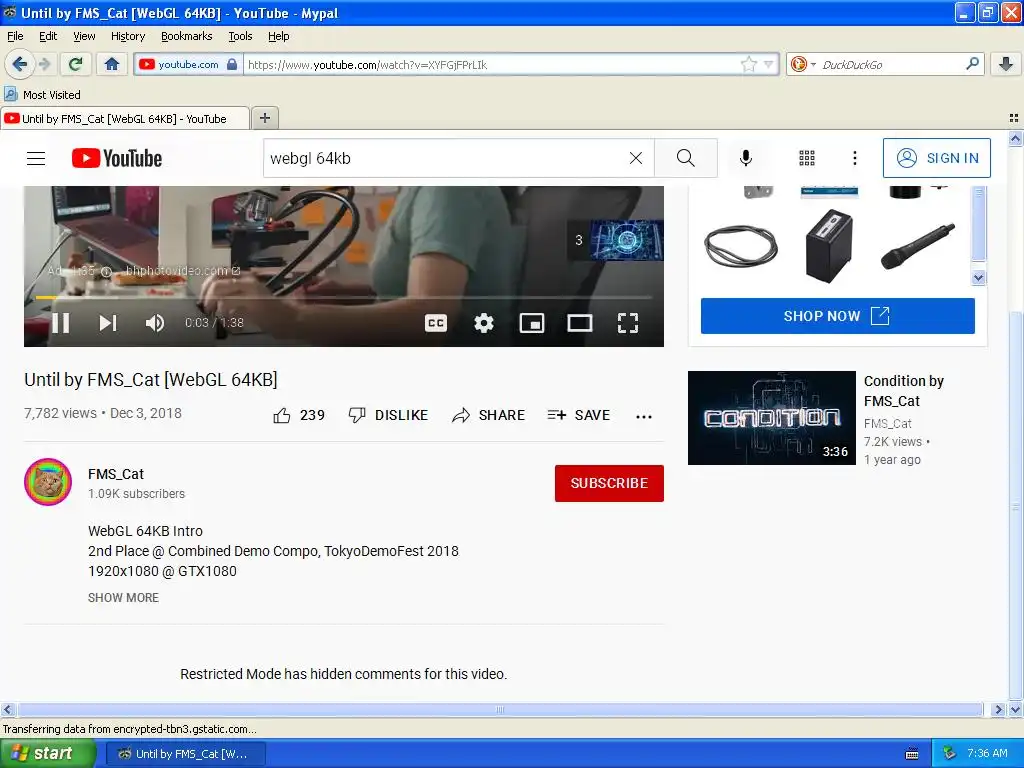The width and height of the screenshot is (1024, 768).
Task: Share the video
Action: coord(488,415)
